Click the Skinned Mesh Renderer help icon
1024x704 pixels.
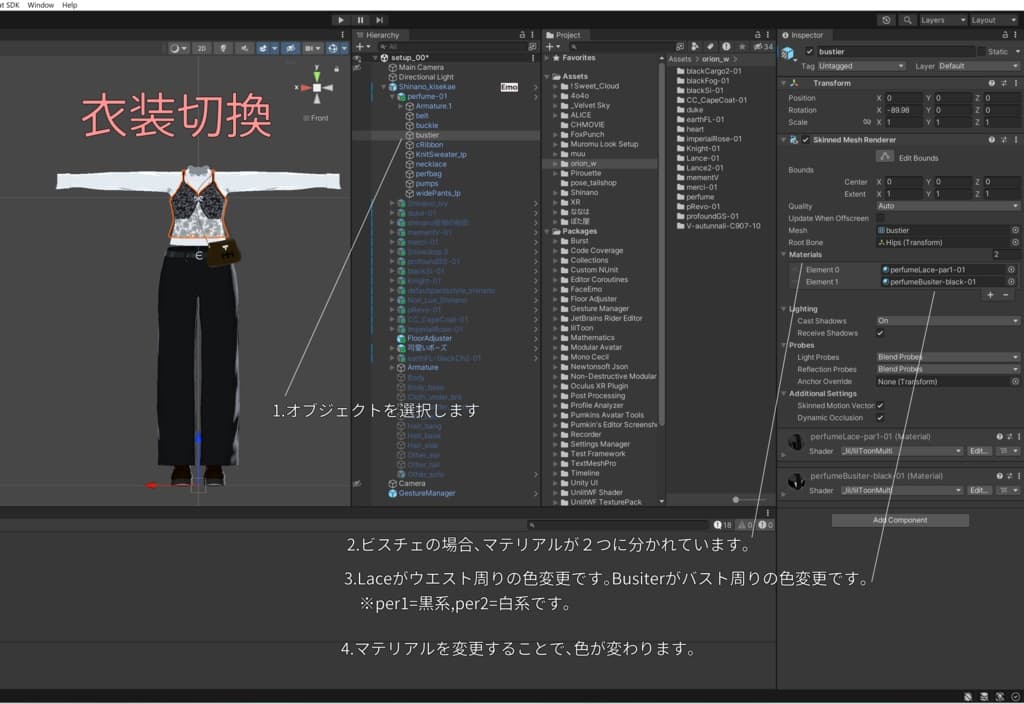click(993, 139)
